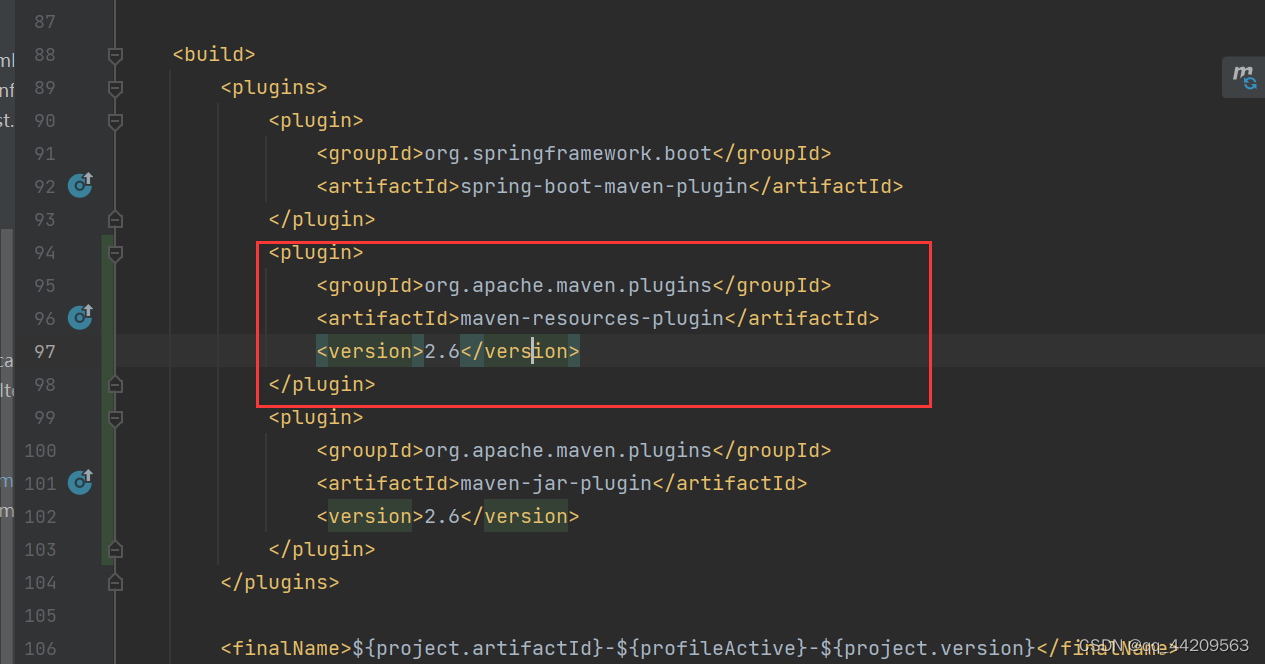Screen dimensions: 1265x664
Task: Click upgrade icon beside maven-jar-plugin artifactId
Action: pos(80,482)
